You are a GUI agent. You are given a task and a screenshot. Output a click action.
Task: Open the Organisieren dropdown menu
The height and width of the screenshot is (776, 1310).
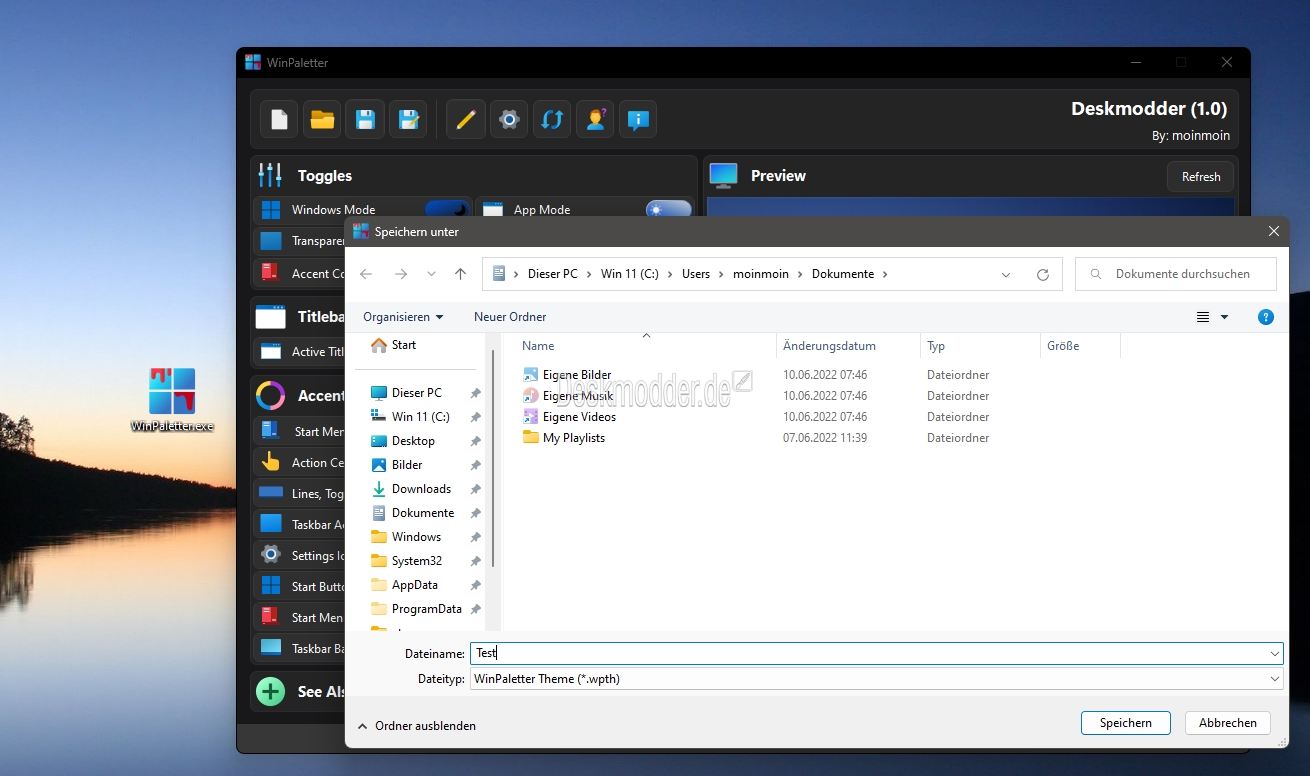click(403, 317)
